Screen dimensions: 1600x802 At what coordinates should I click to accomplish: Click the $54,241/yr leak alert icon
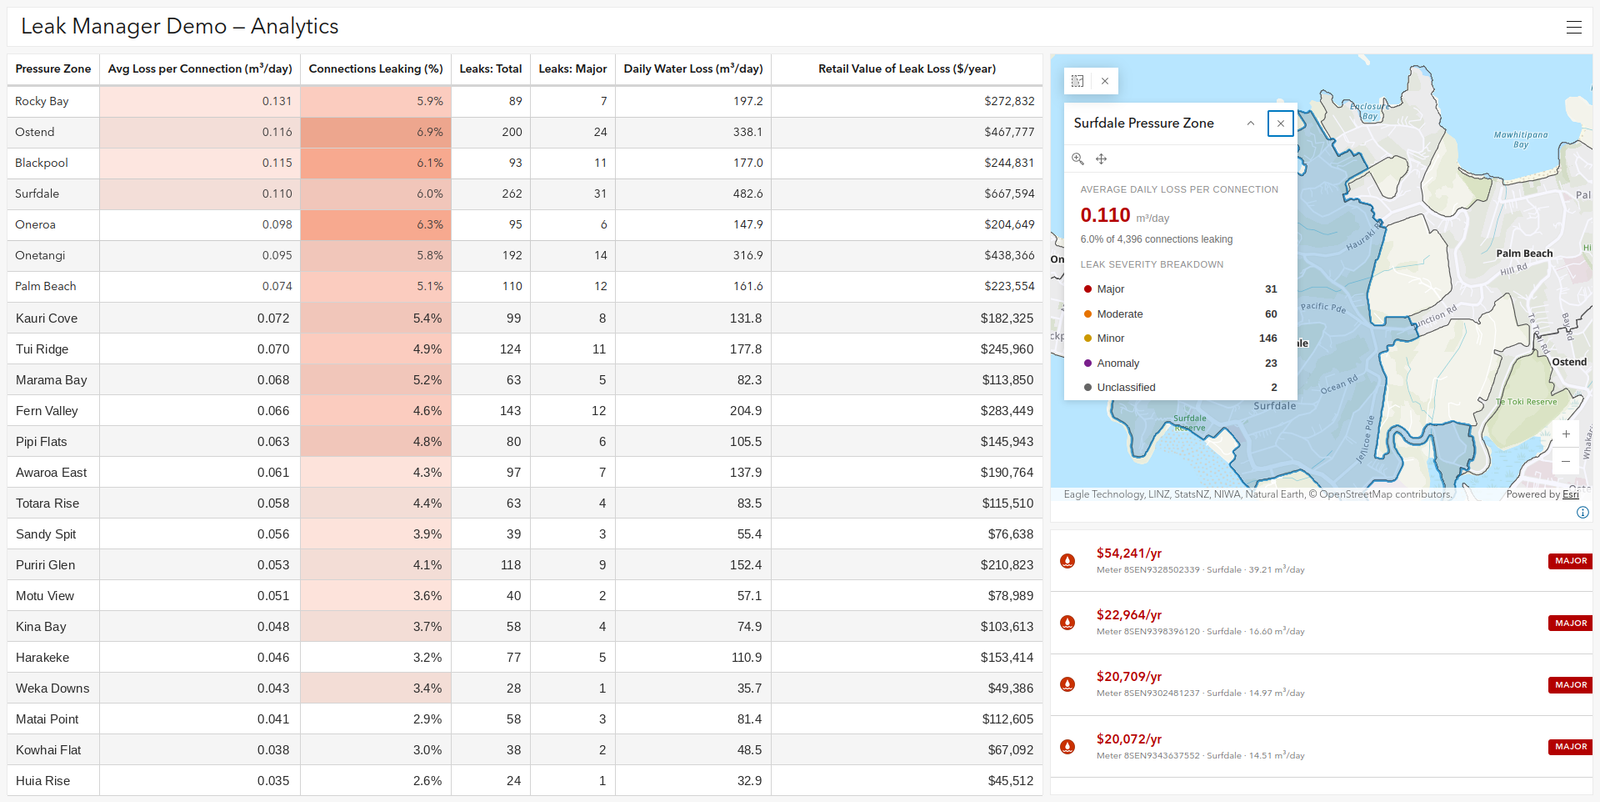[1068, 561]
